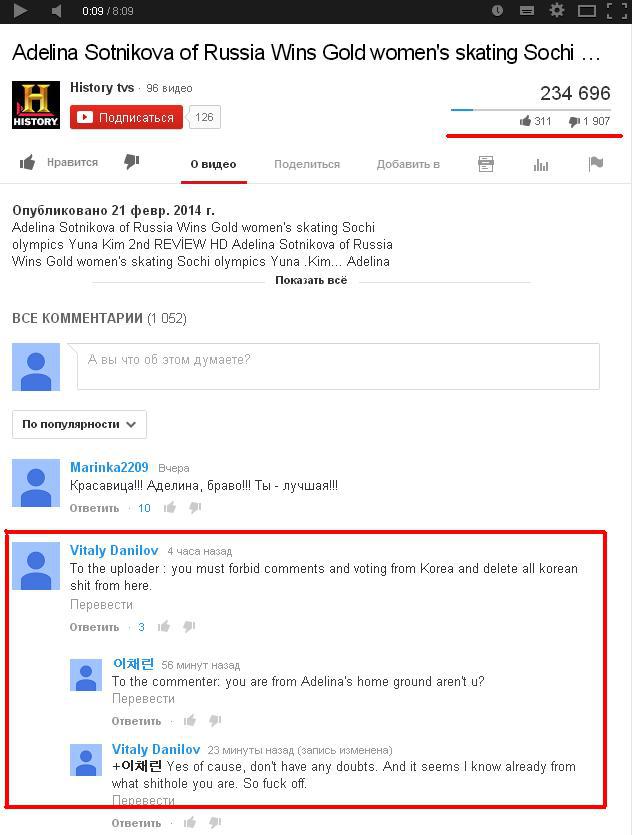Open the transcript icon next to Добавить в
This screenshot has height=835, width=644.
[486, 164]
